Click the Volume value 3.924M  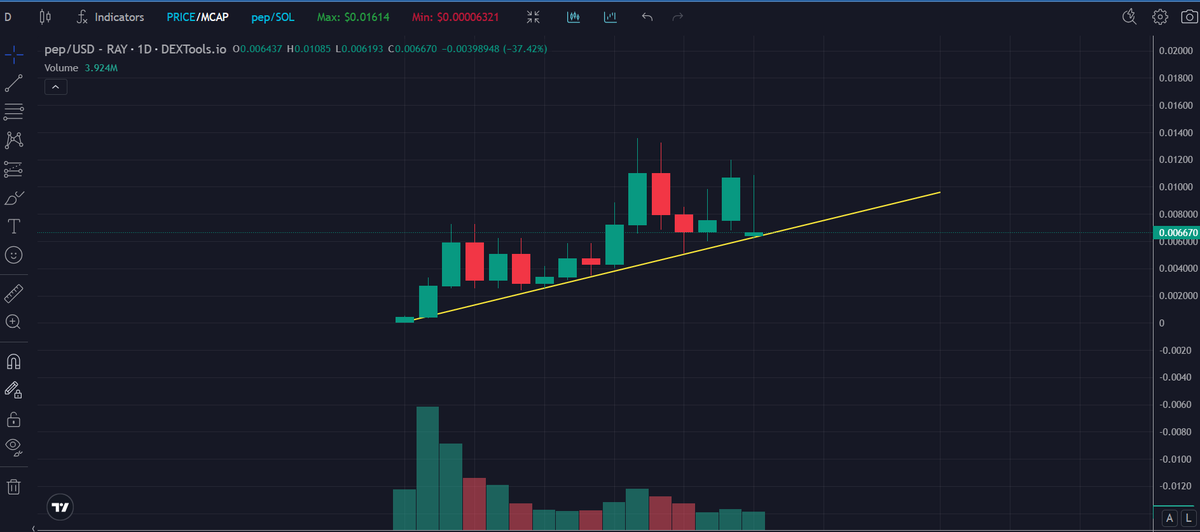pos(102,68)
